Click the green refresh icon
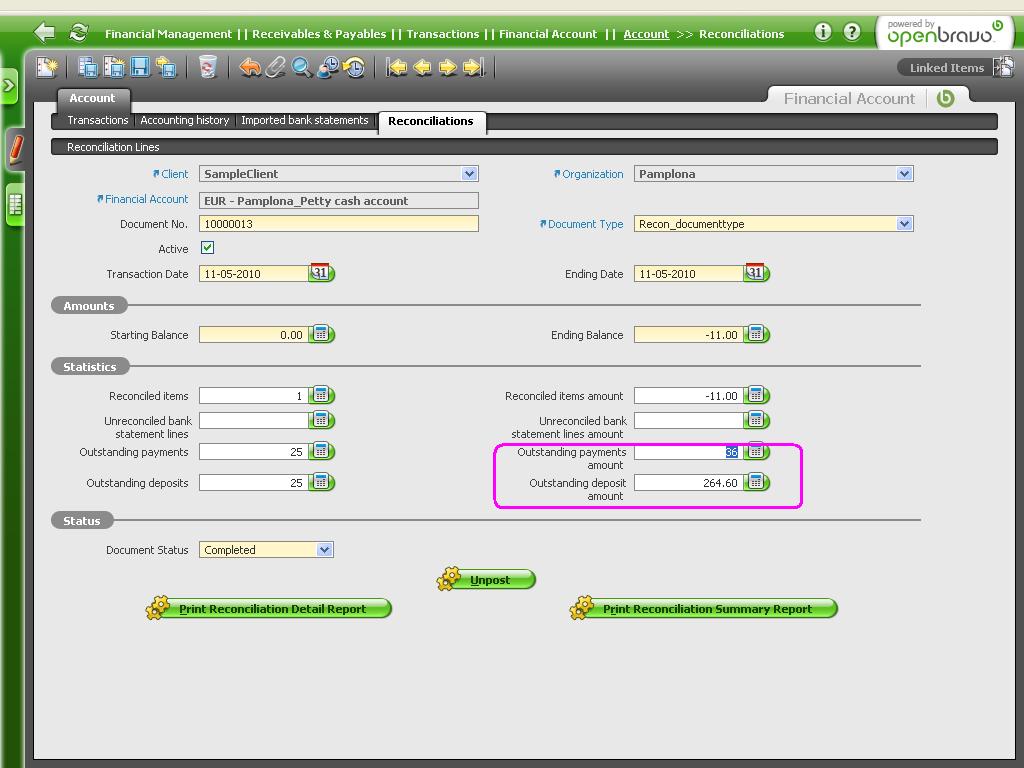Image resolution: width=1024 pixels, height=768 pixels. (78, 32)
